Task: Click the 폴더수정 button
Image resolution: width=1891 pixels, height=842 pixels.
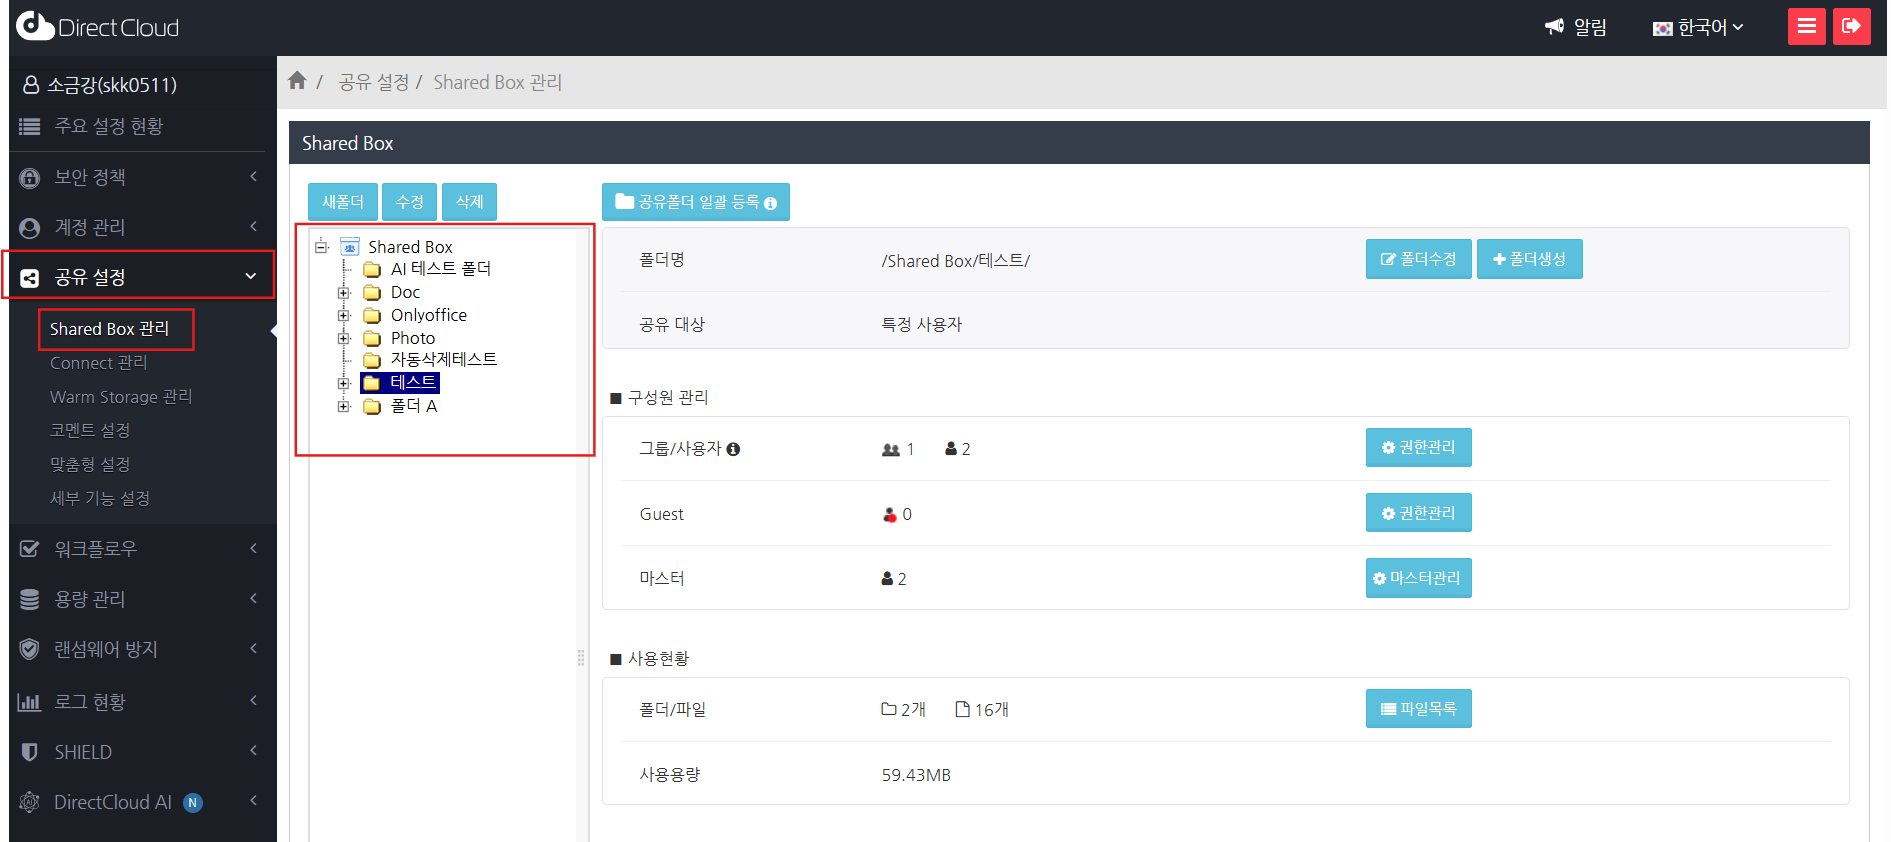Action: [x=1417, y=259]
